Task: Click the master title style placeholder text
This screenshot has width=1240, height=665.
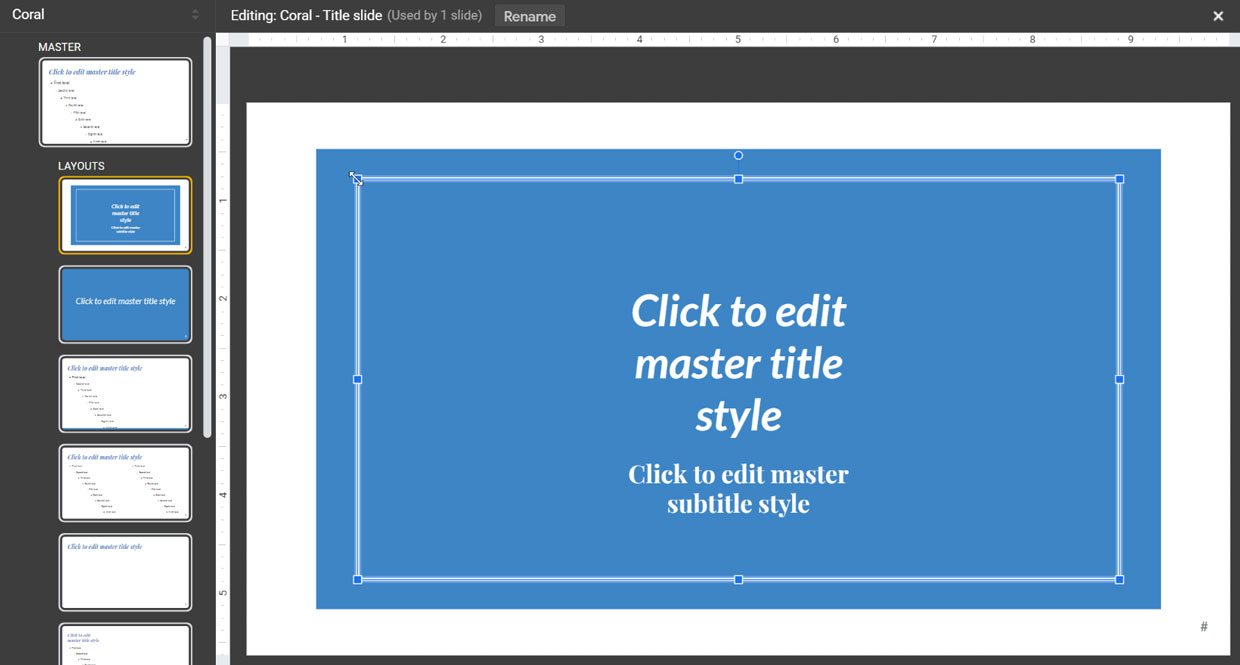Action: (x=738, y=363)
